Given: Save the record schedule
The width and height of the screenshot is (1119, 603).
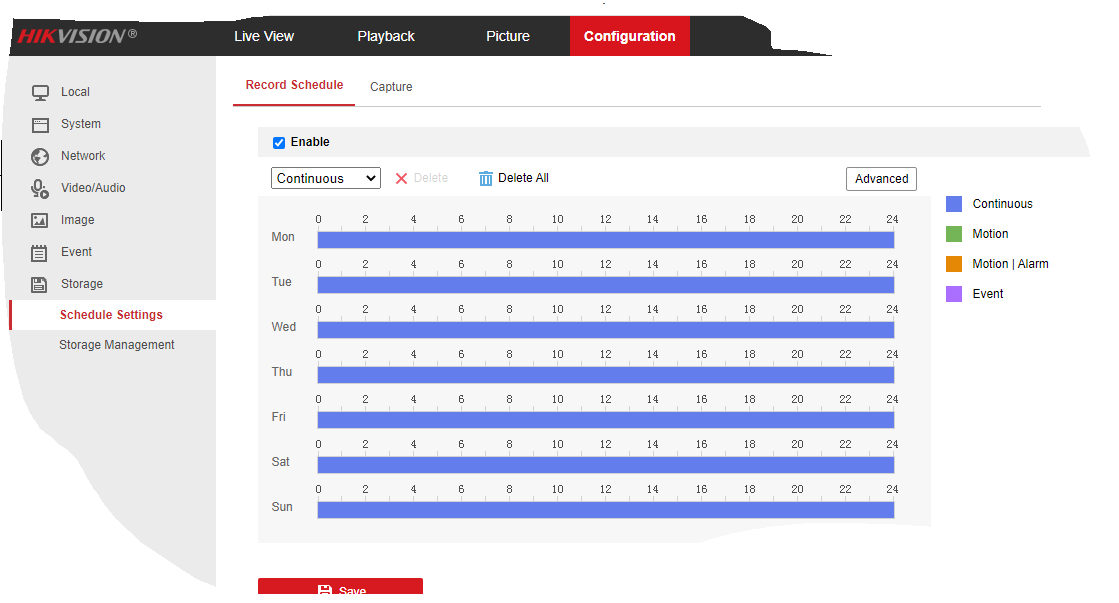Looking at the screenshot, I should [340, 590].
